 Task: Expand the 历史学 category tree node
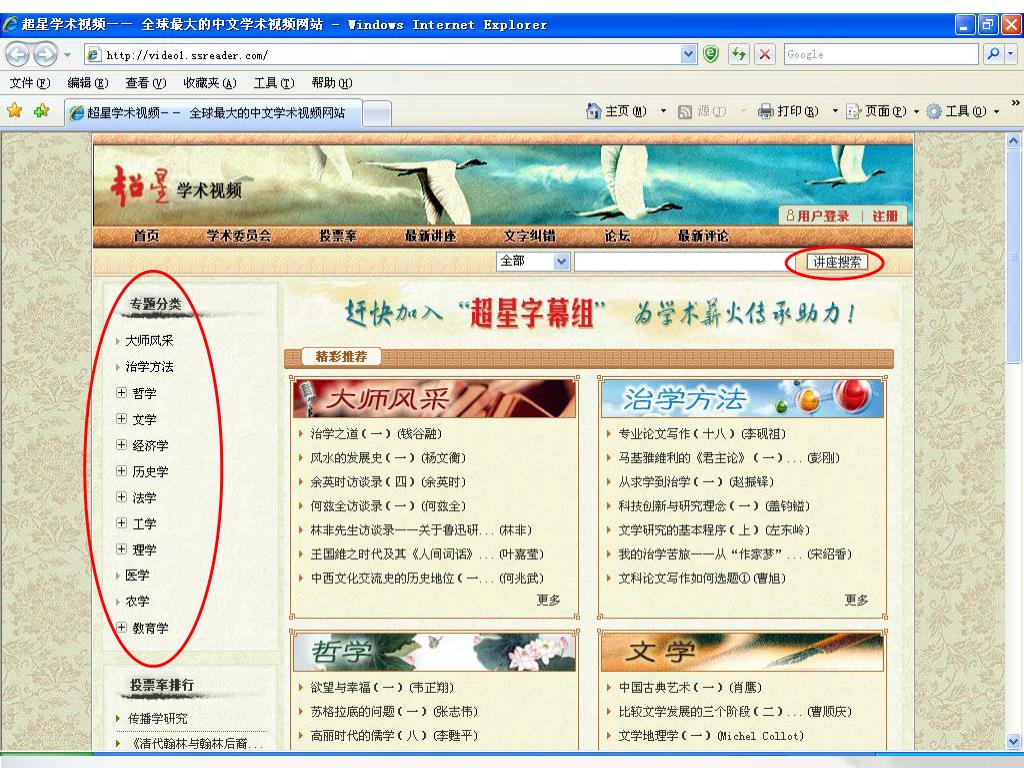tap(121, 471)
